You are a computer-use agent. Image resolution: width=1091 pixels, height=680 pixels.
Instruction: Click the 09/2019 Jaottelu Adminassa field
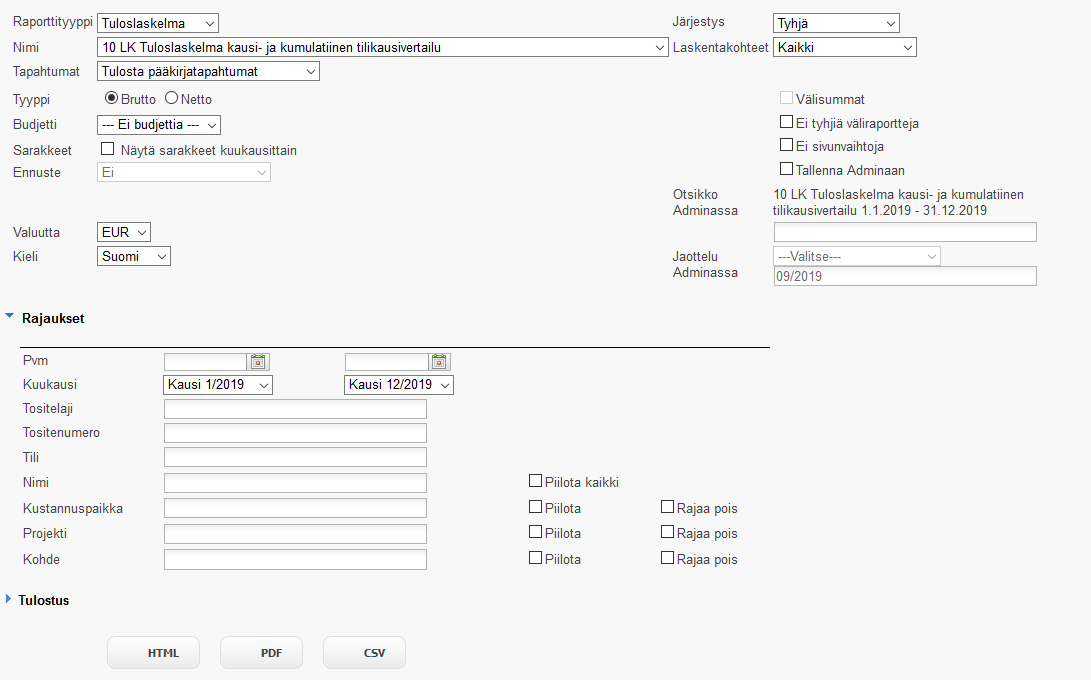tap(905, 276)
